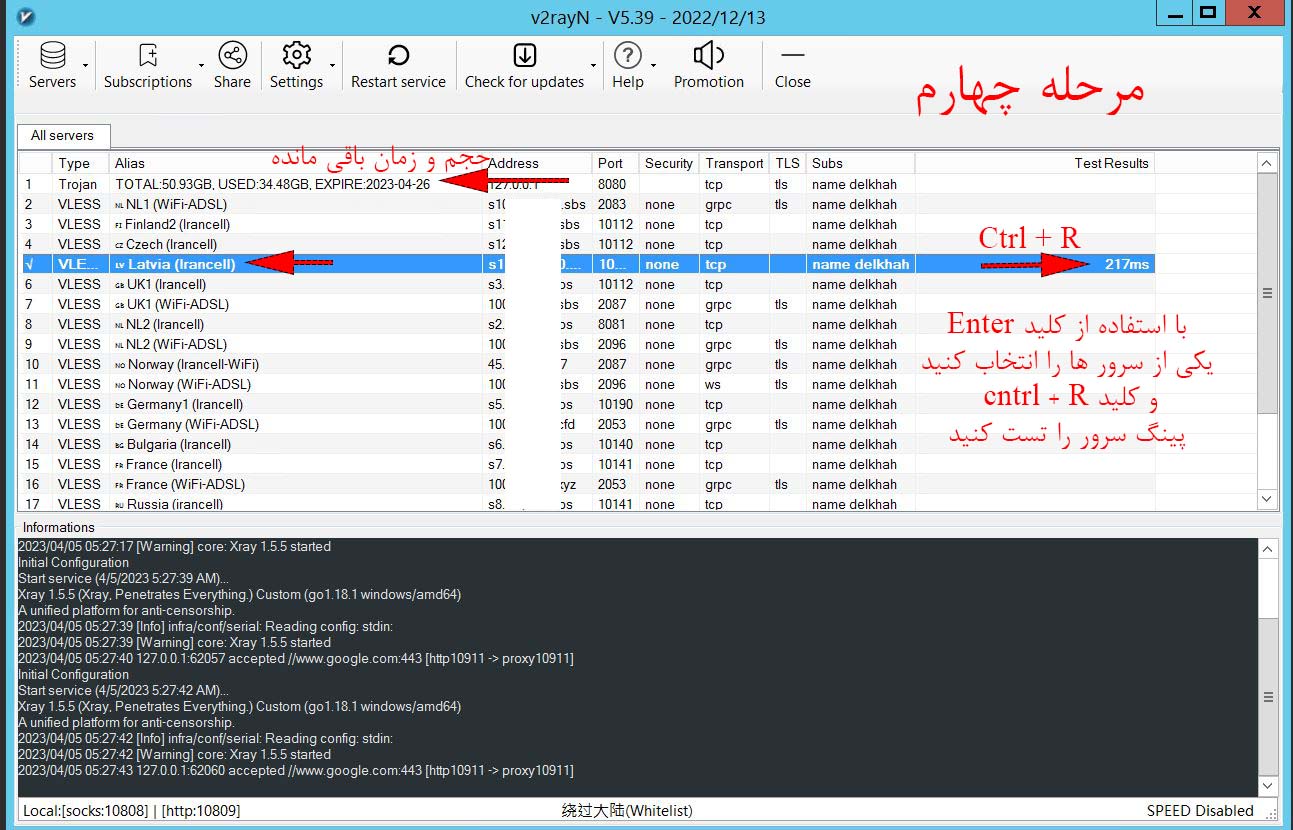Image resolution: width=1293 pixels, height=830 pixels.
Task: Select the Latvia (Irancell) server row
Action: coord(587,264)
